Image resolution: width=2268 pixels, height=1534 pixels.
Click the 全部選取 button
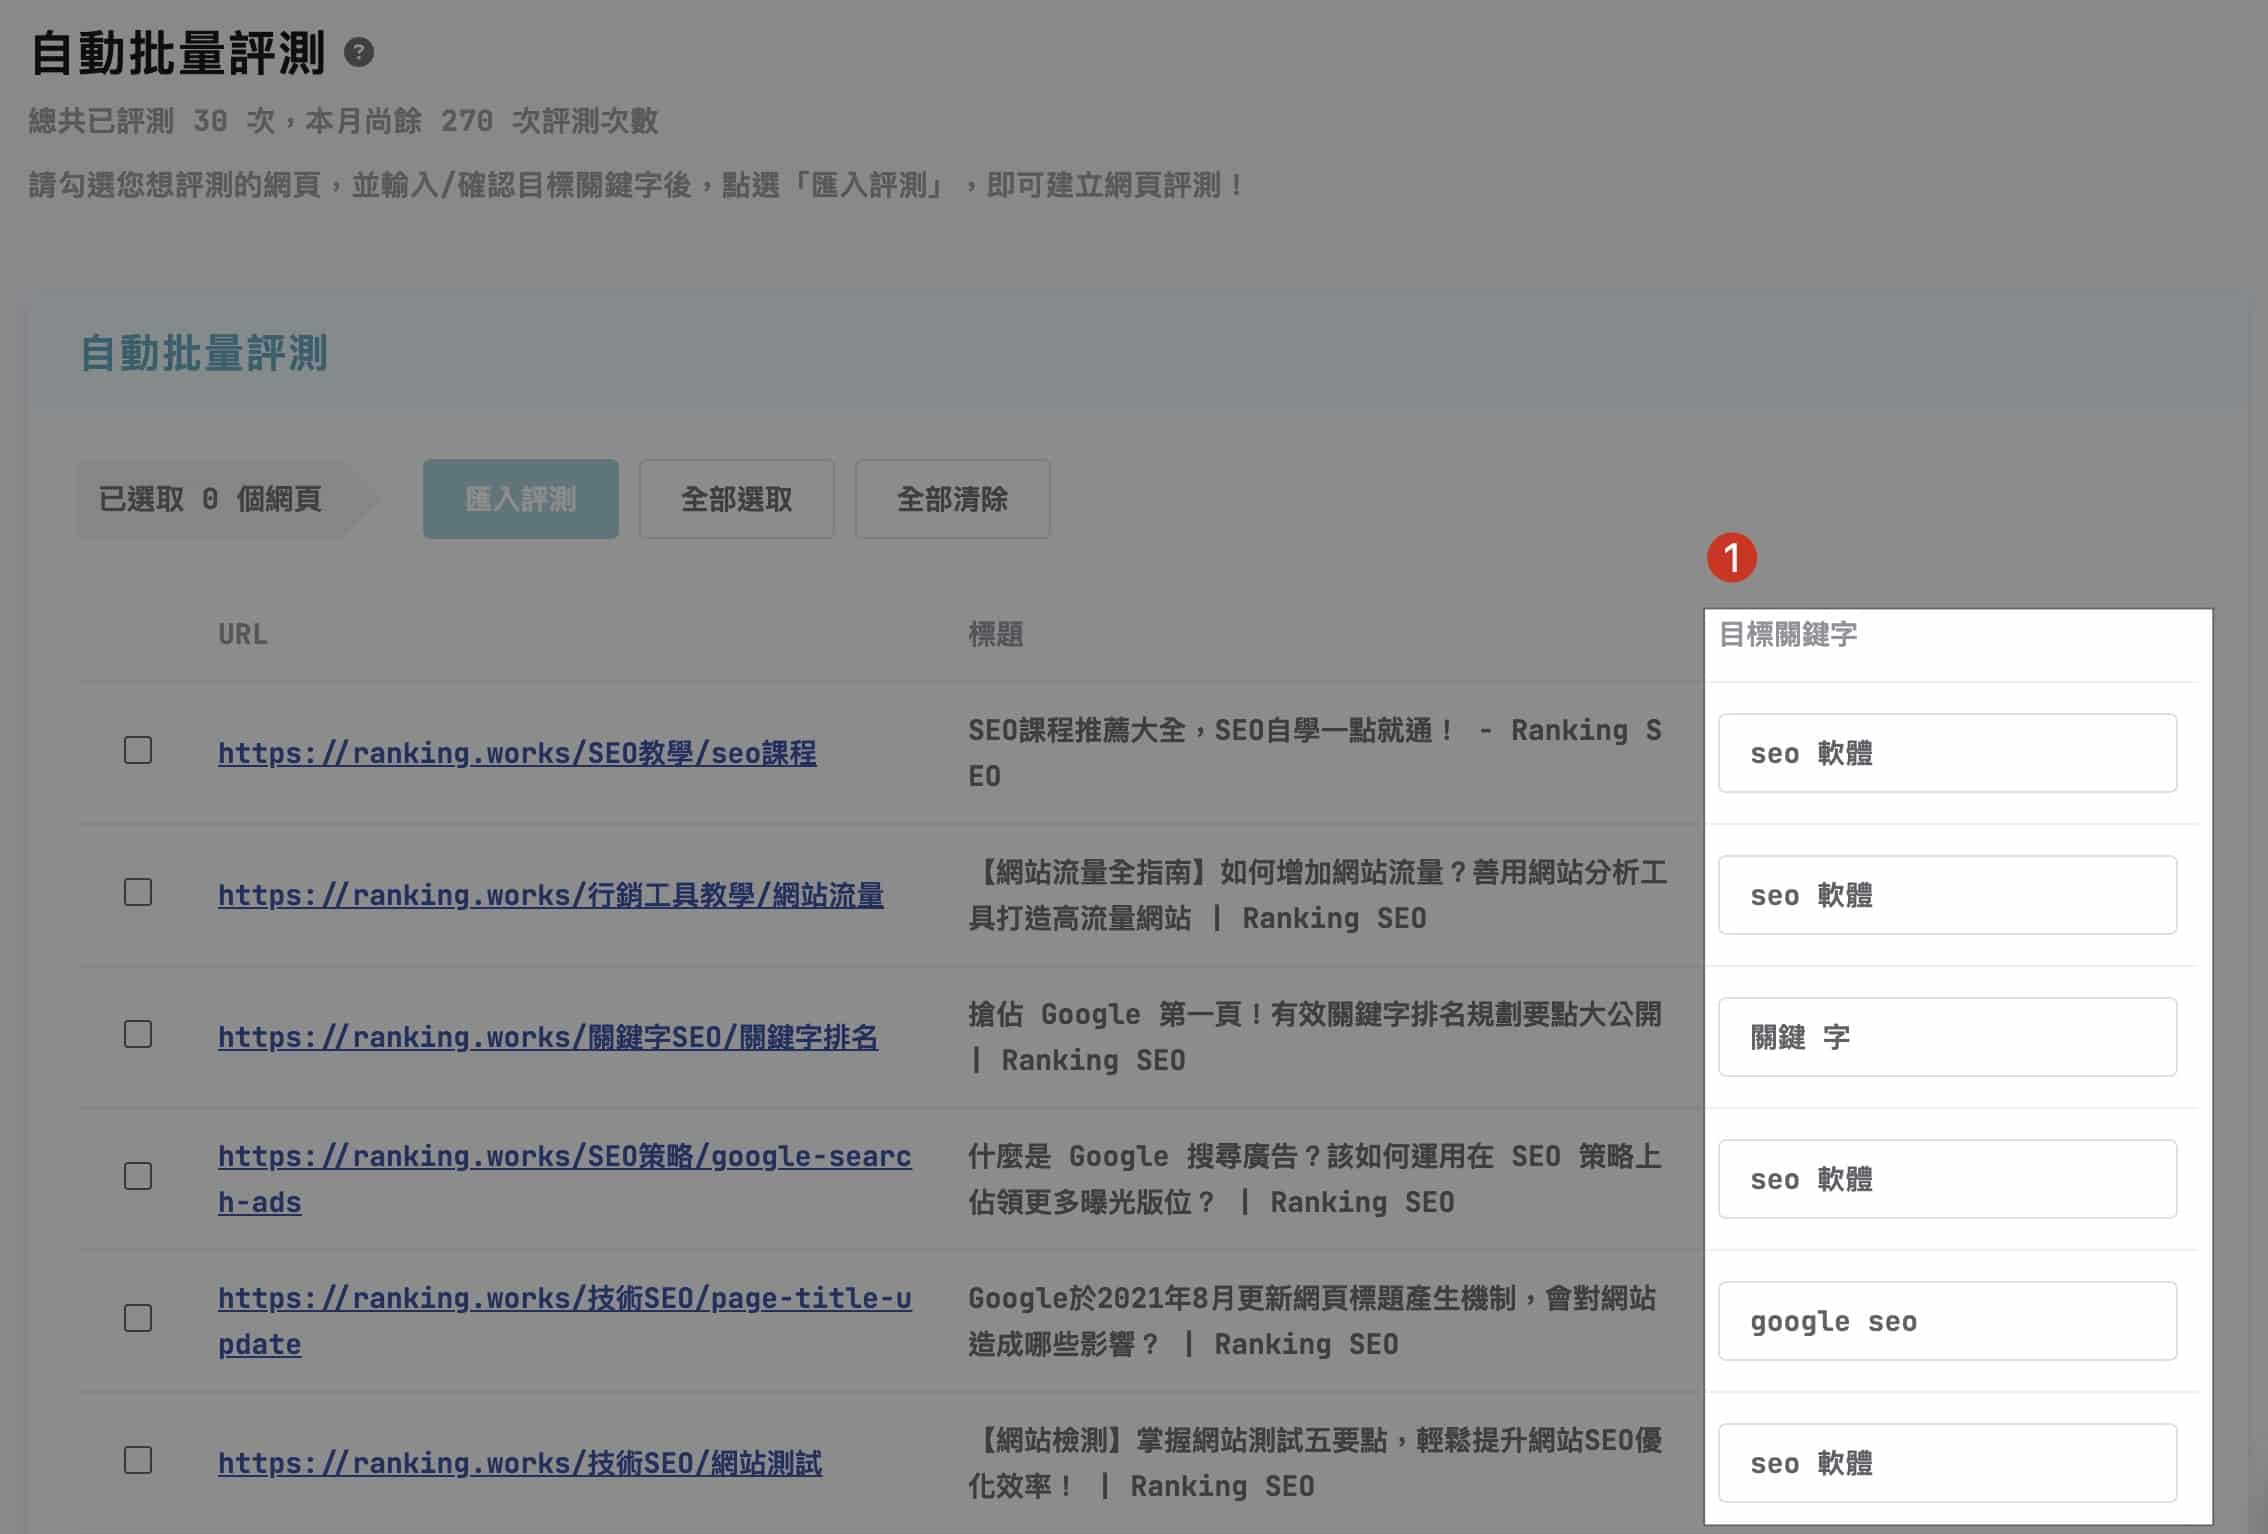coord(736,499)
